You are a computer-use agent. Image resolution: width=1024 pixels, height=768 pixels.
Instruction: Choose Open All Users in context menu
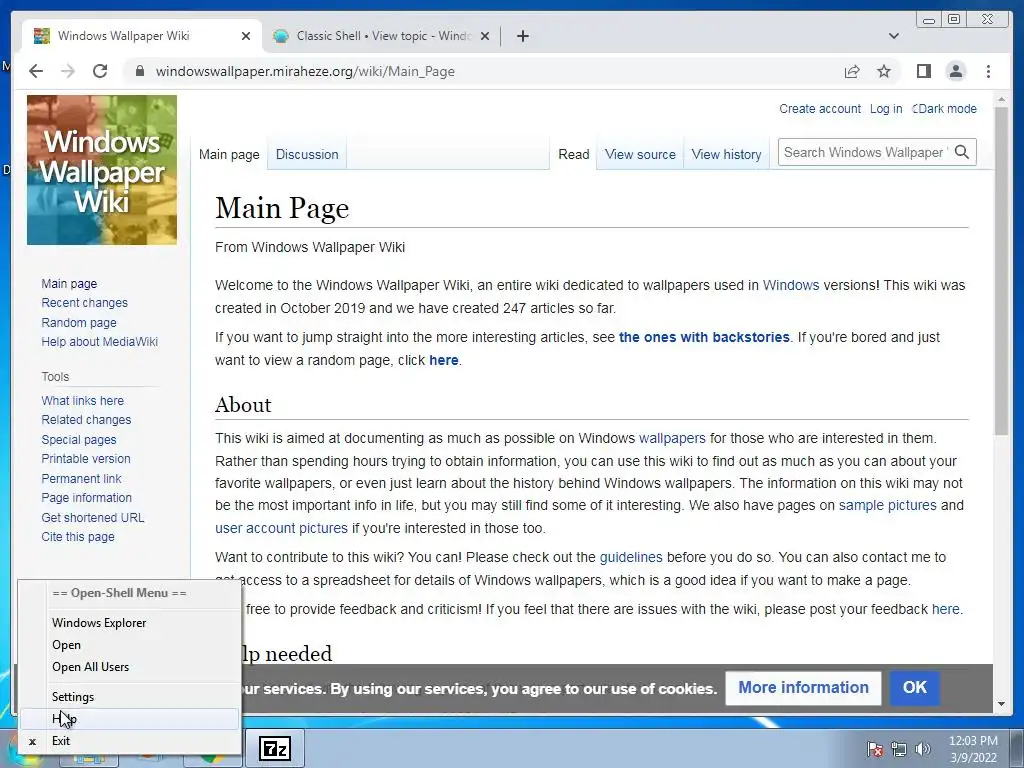[x=129, y=667]
